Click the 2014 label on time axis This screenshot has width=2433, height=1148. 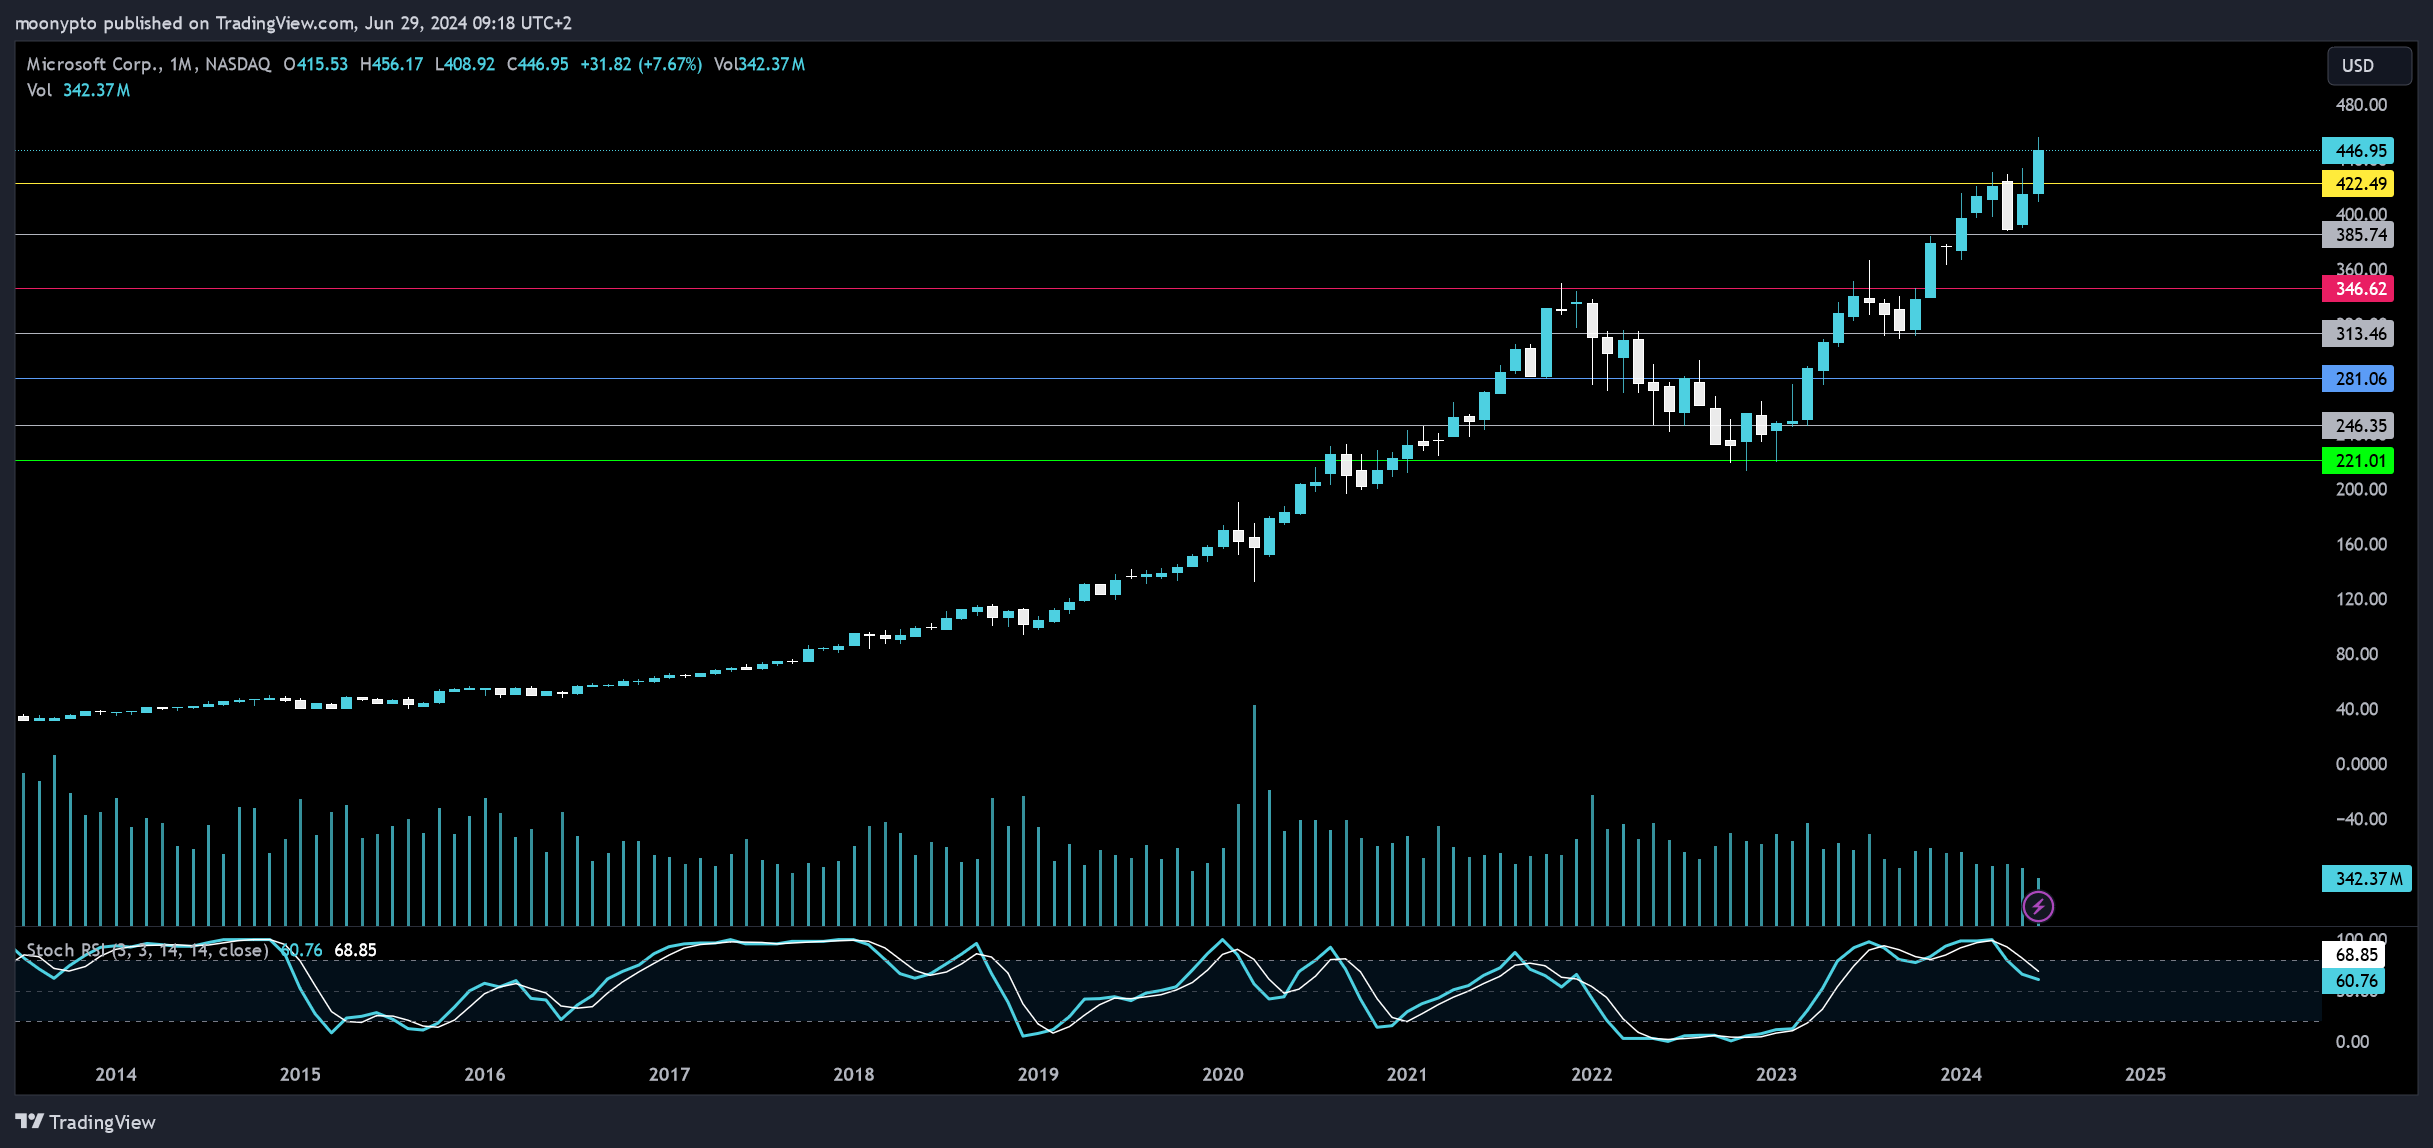point(116,1074)
